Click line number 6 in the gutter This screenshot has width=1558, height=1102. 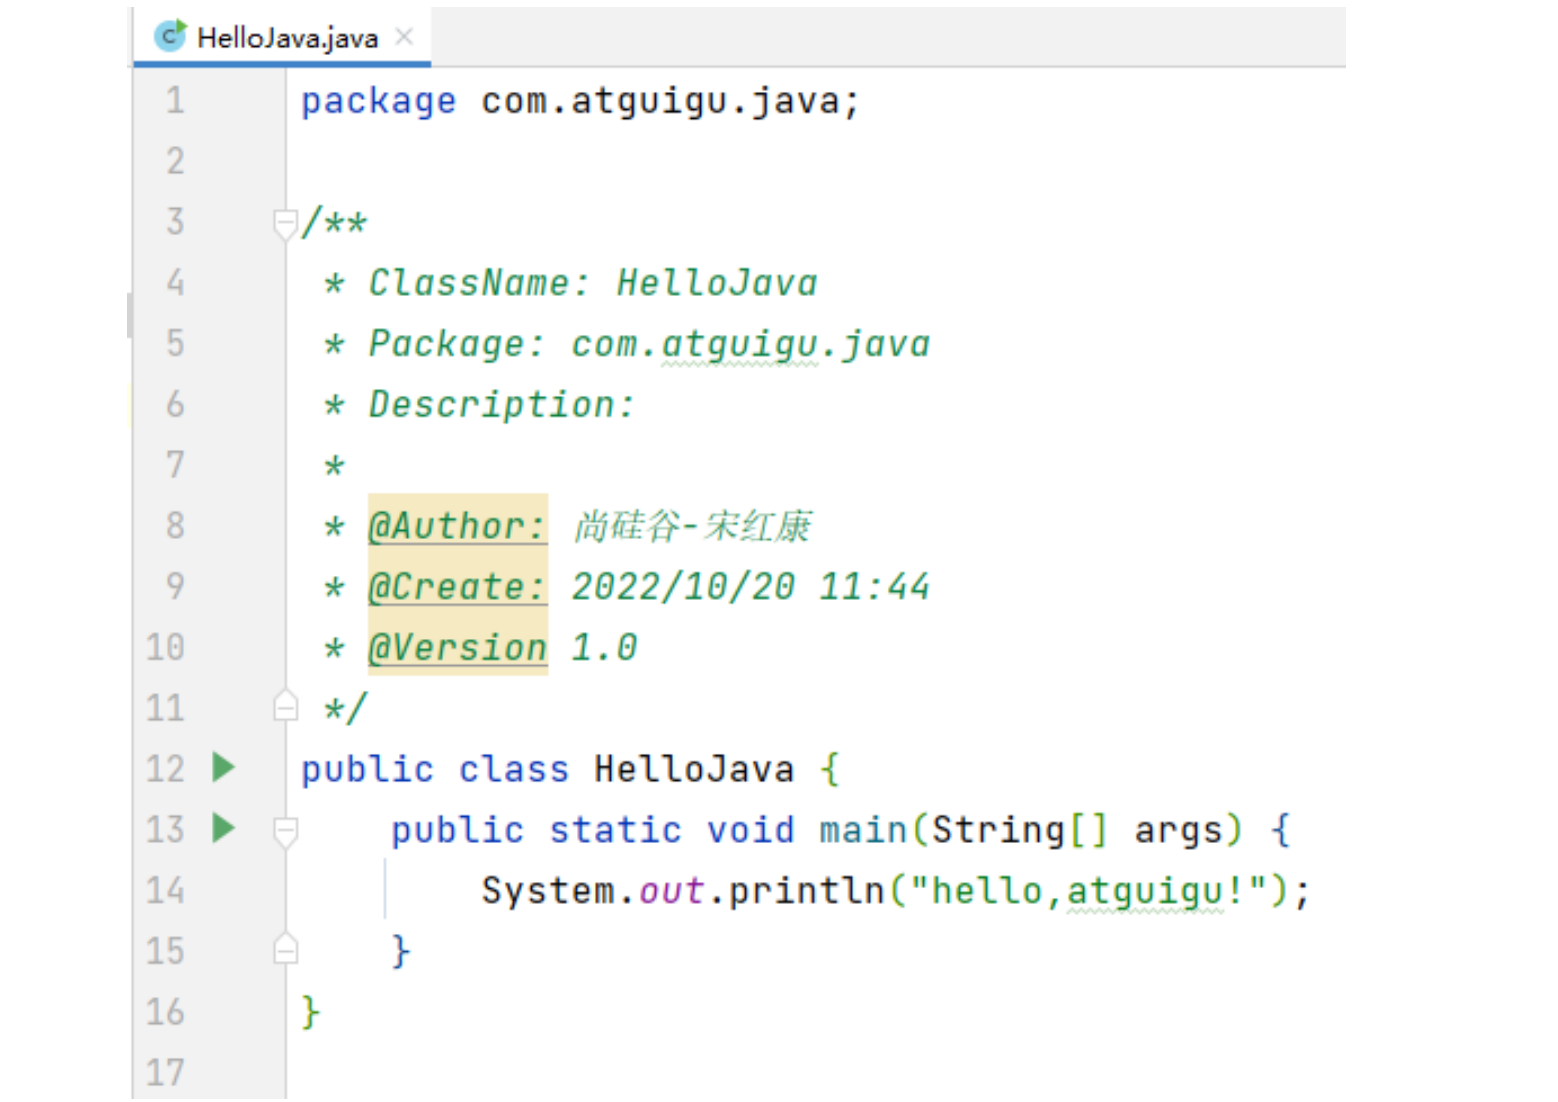coord(175,404)
